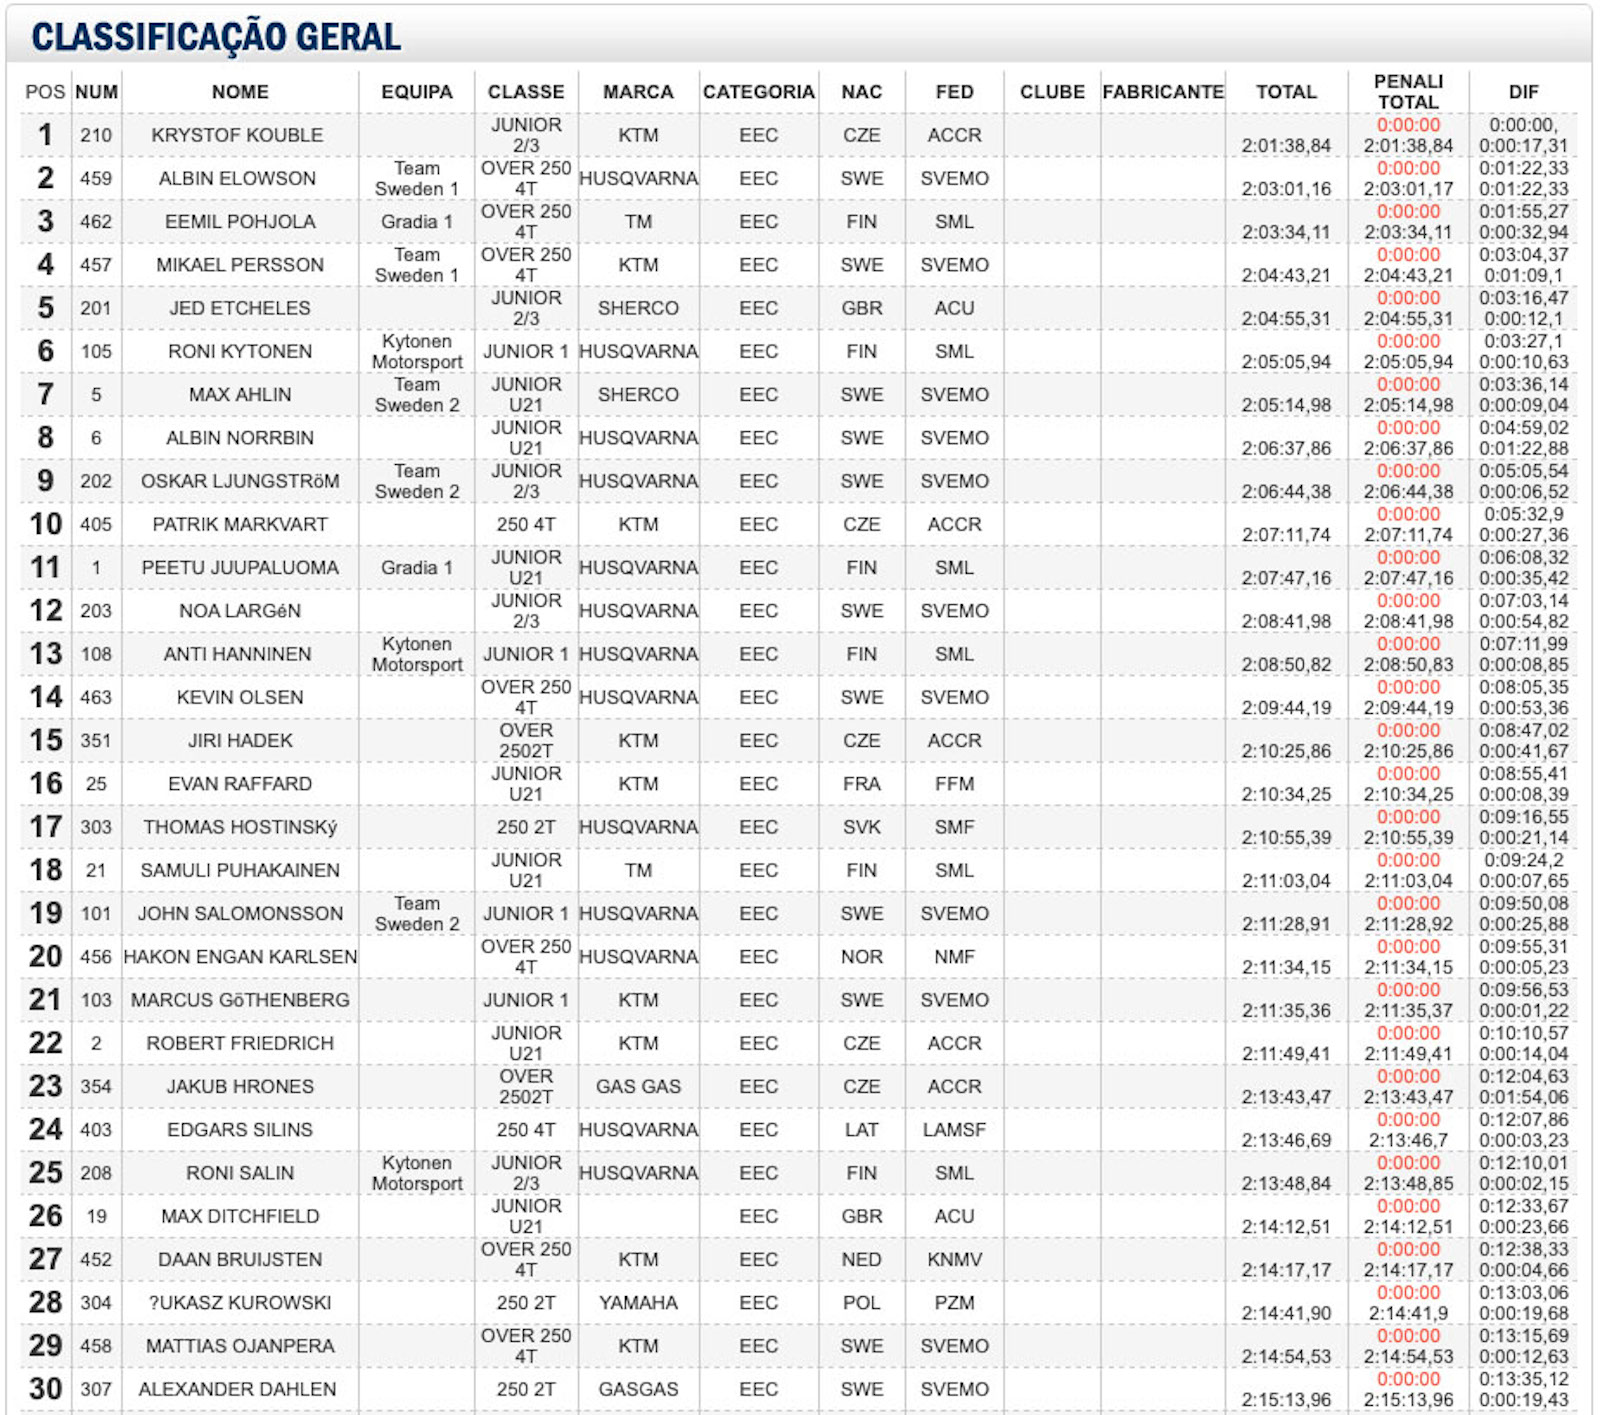The image size is (1600, 1415).
Task: Click federation KNMV in BRUIJSTEN row
Action: (x=954, y=1260)
